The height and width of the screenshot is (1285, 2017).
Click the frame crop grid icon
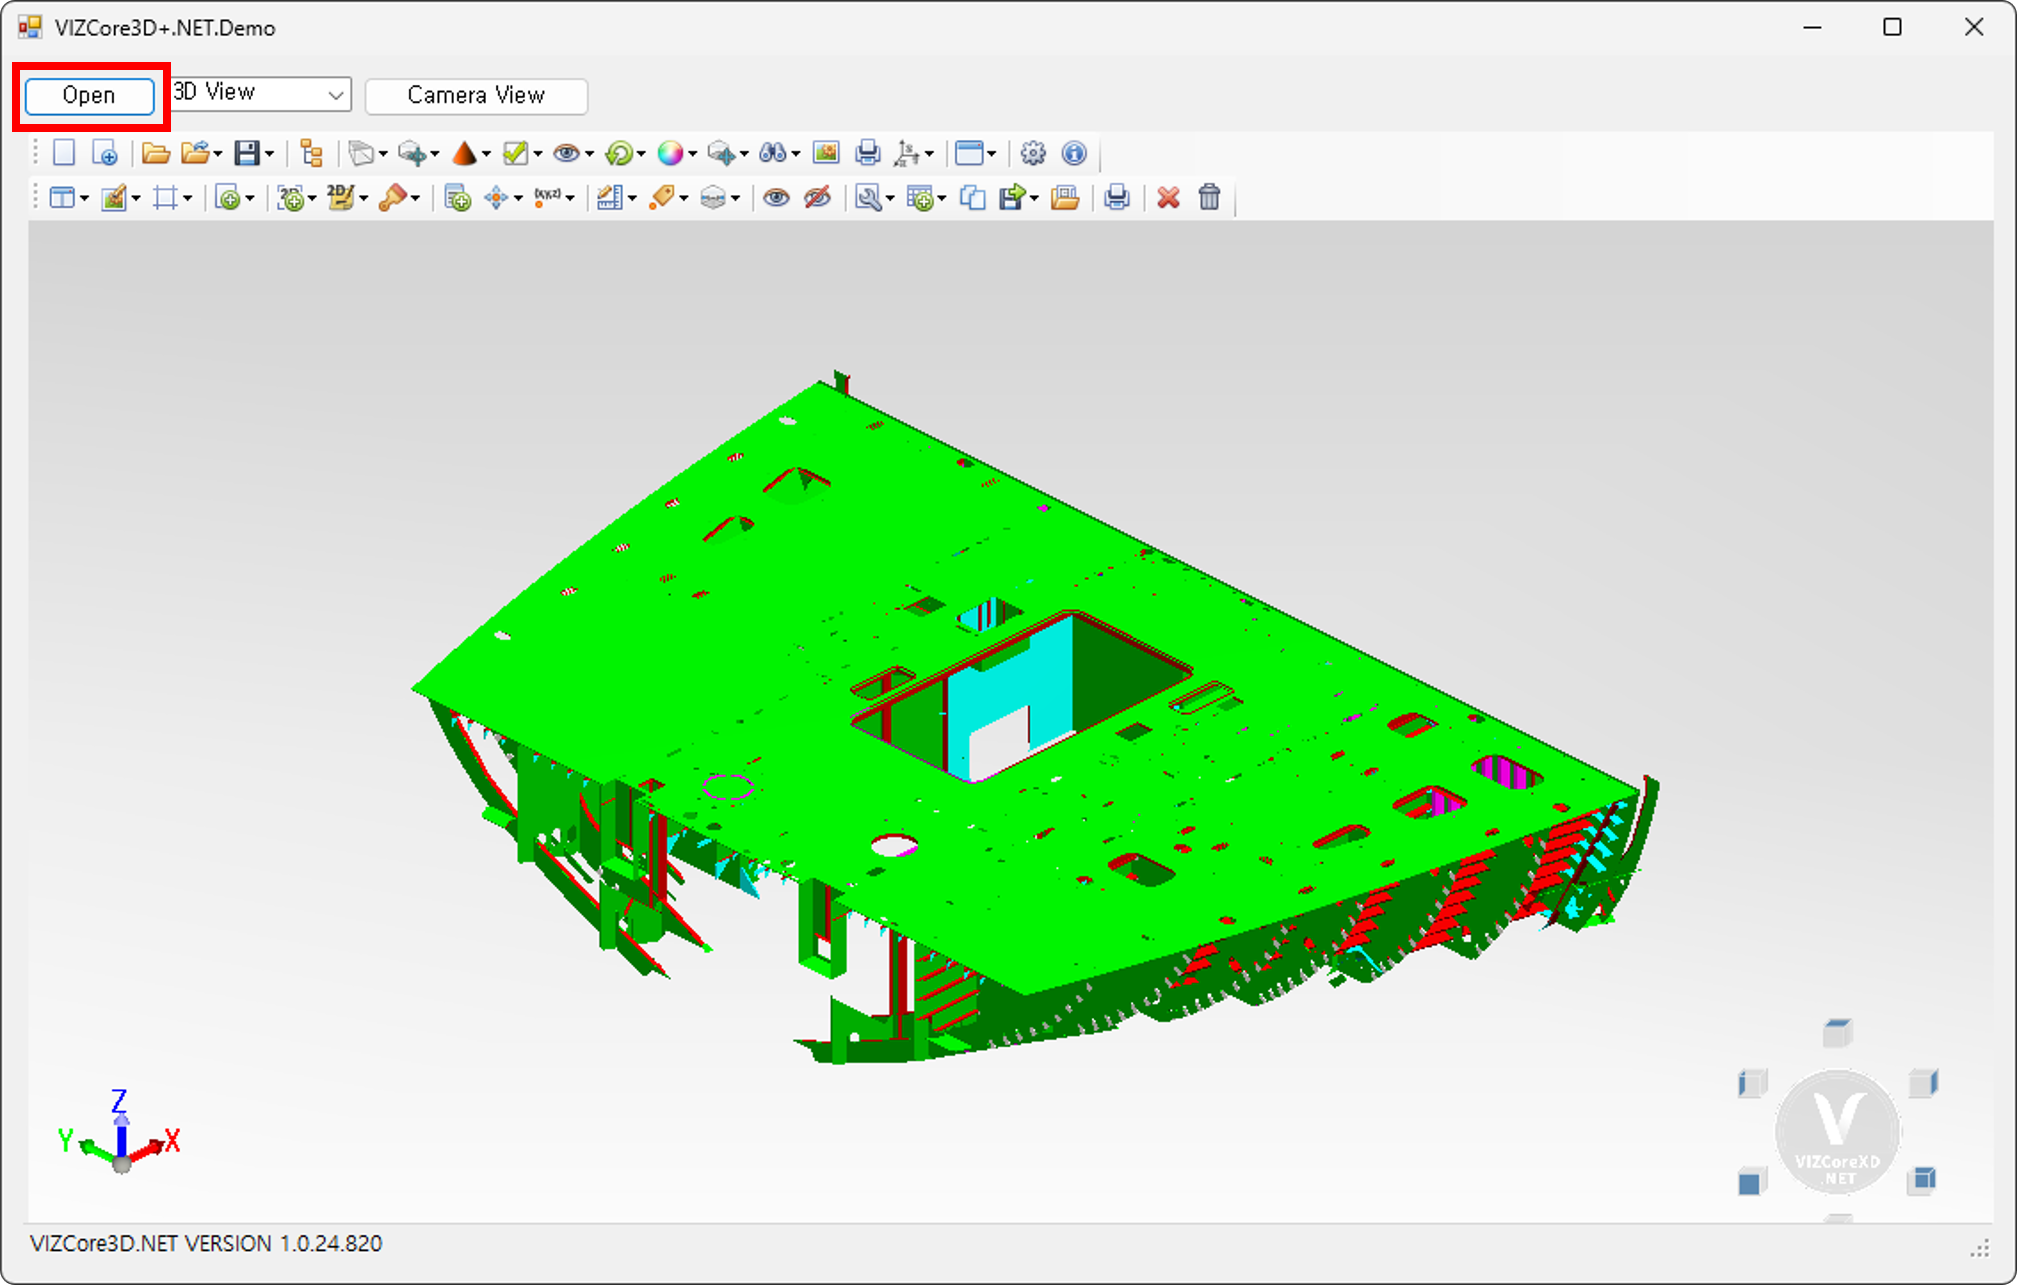coord(165,198)
